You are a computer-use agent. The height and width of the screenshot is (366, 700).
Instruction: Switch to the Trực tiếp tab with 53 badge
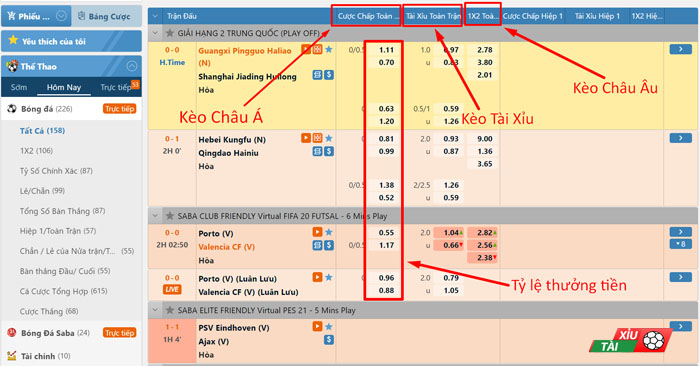click(116, 87)
